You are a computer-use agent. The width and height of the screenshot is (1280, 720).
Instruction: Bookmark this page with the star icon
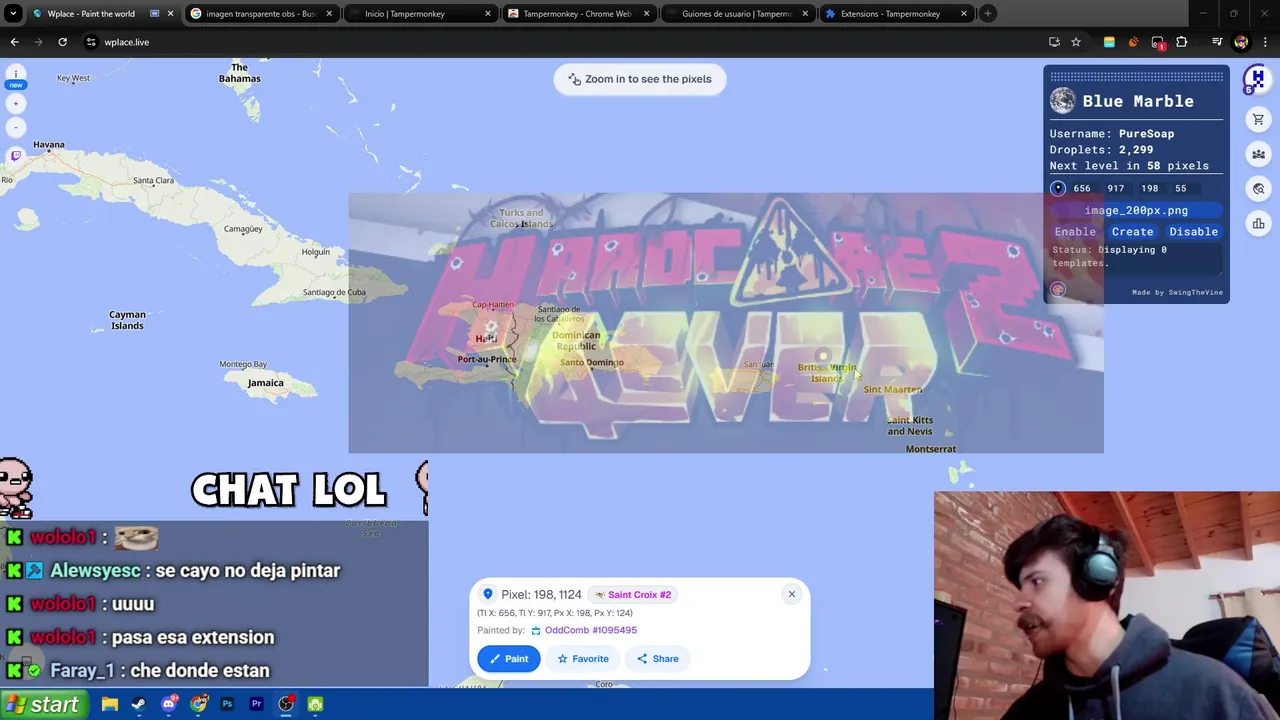[x=1076, y=42]
